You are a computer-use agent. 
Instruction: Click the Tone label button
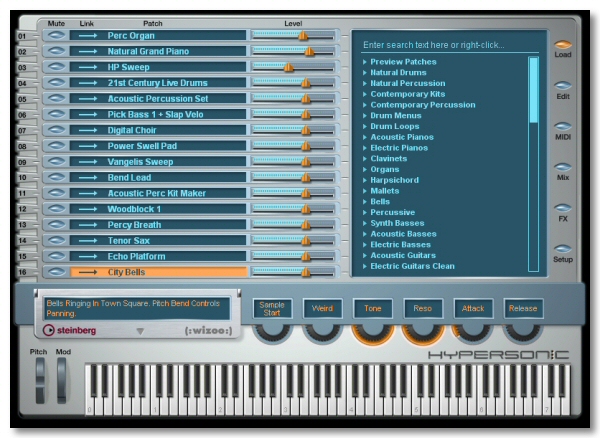[x=373, y=308]
